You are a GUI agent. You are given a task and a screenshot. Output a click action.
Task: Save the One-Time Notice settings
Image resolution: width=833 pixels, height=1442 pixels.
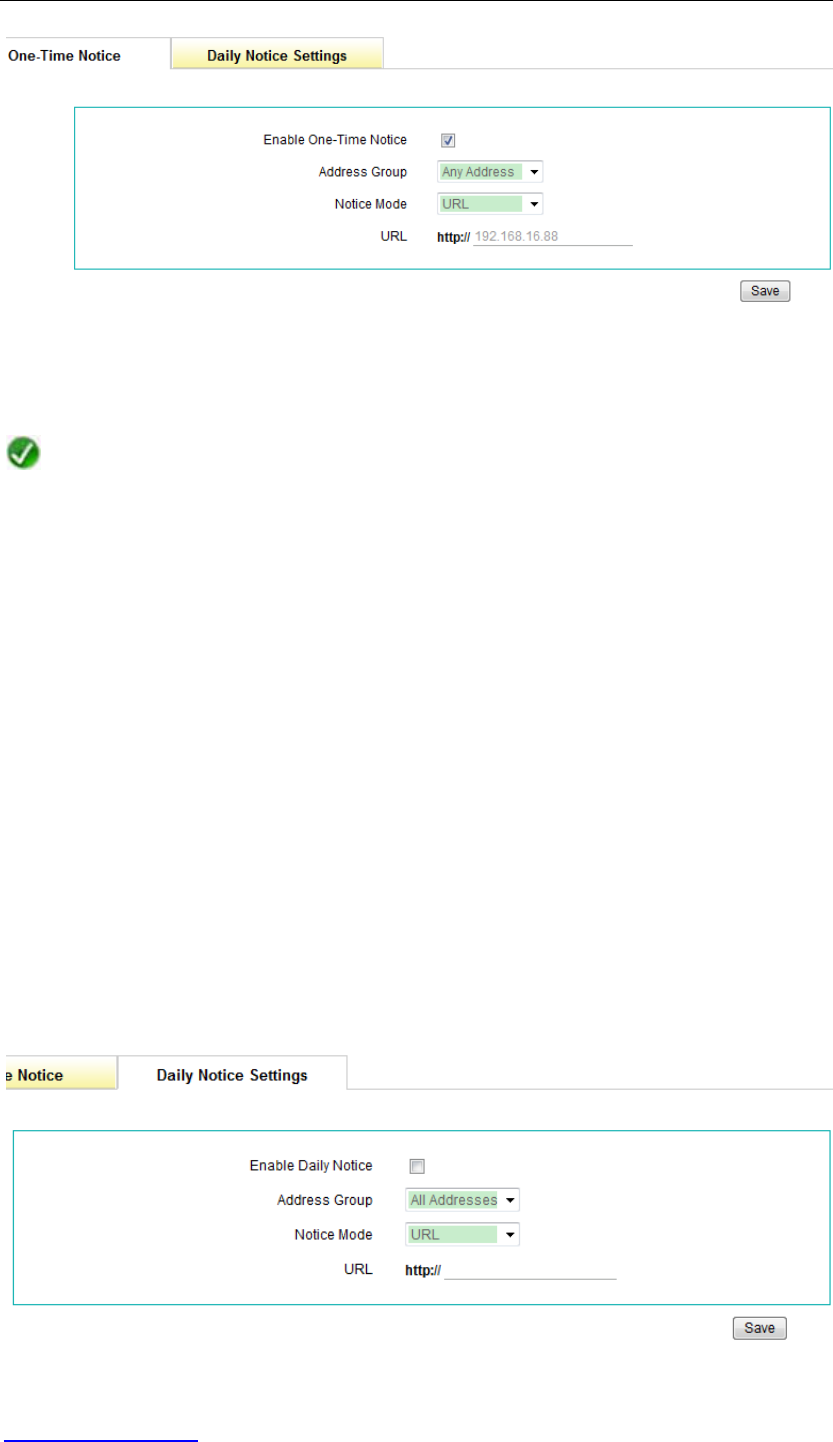coord(765,291)
